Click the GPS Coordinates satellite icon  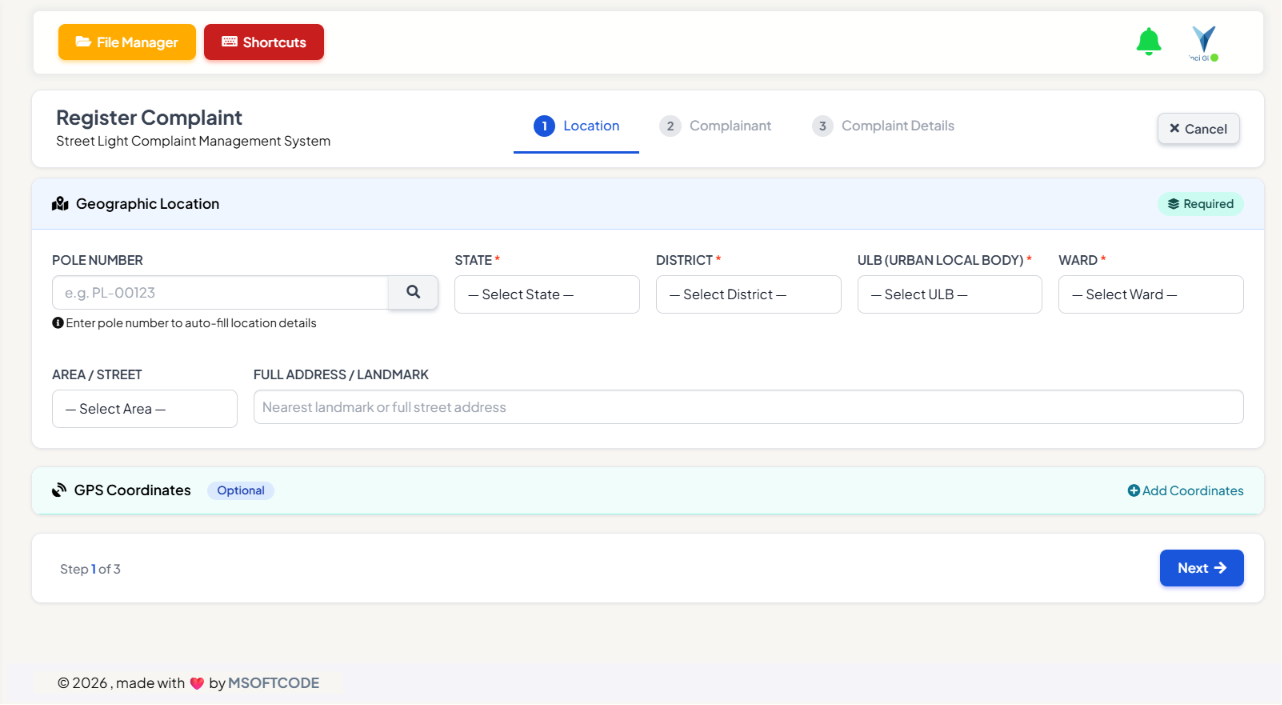click(x=59, y=491)
